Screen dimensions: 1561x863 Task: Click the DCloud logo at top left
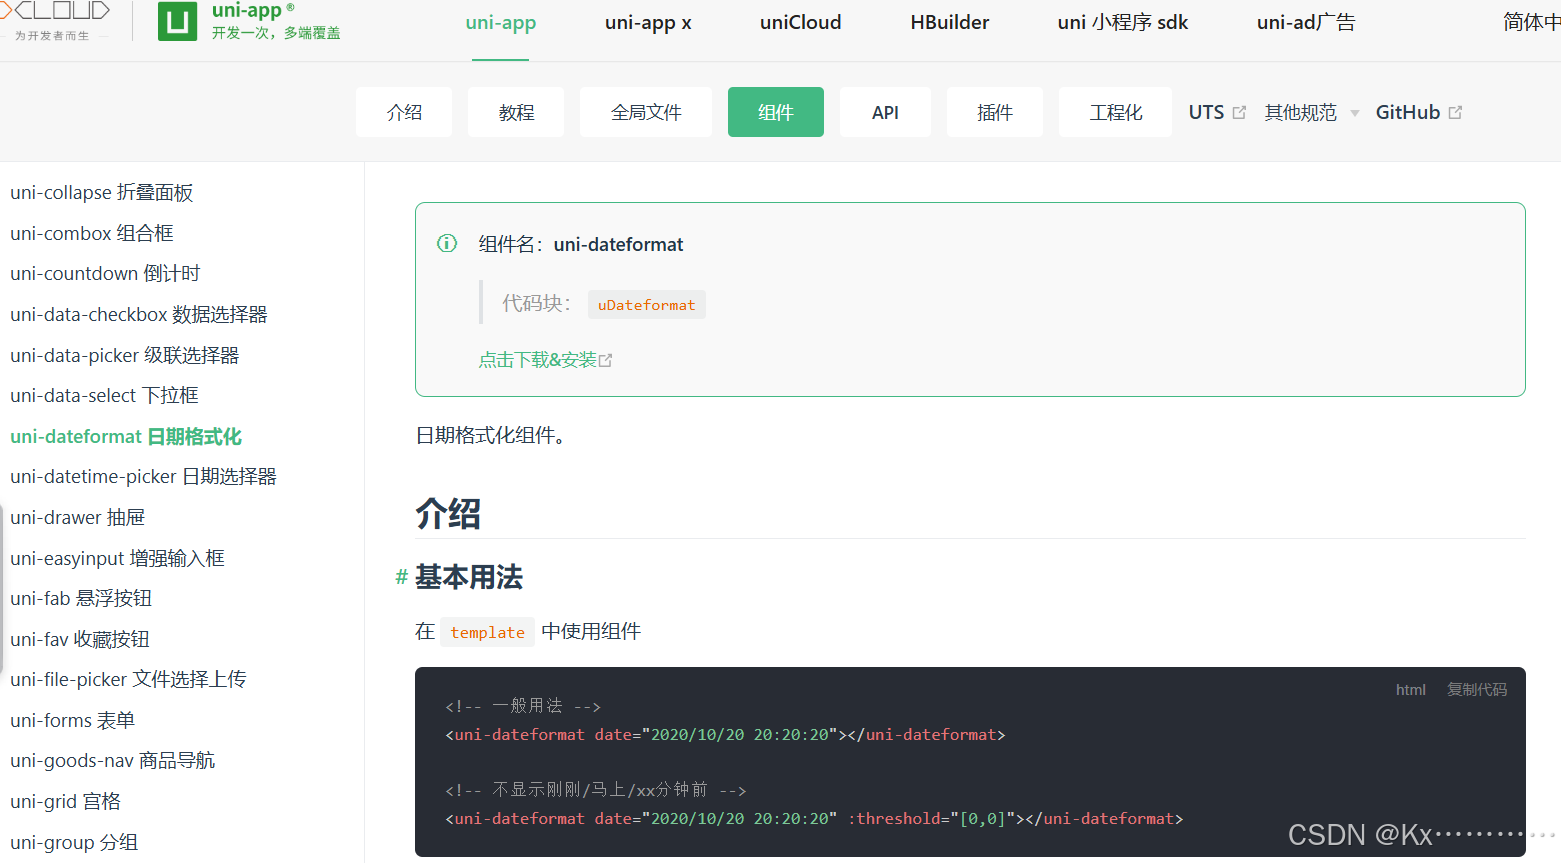pyautogui.click(x=55, y=21)
